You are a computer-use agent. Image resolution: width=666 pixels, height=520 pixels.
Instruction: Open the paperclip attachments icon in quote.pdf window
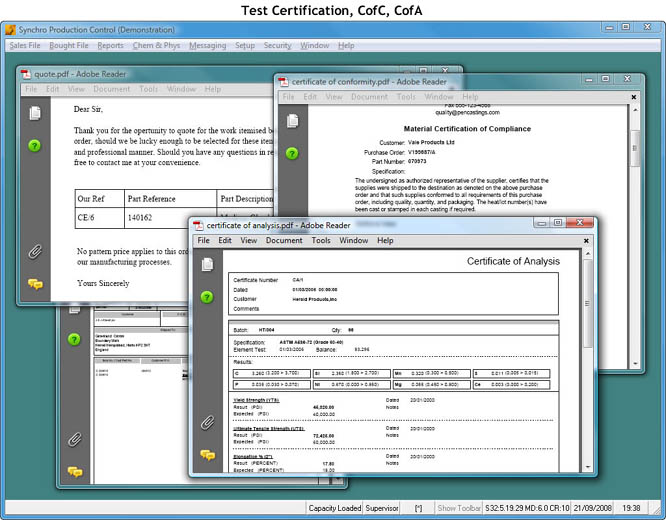(35, 252)
